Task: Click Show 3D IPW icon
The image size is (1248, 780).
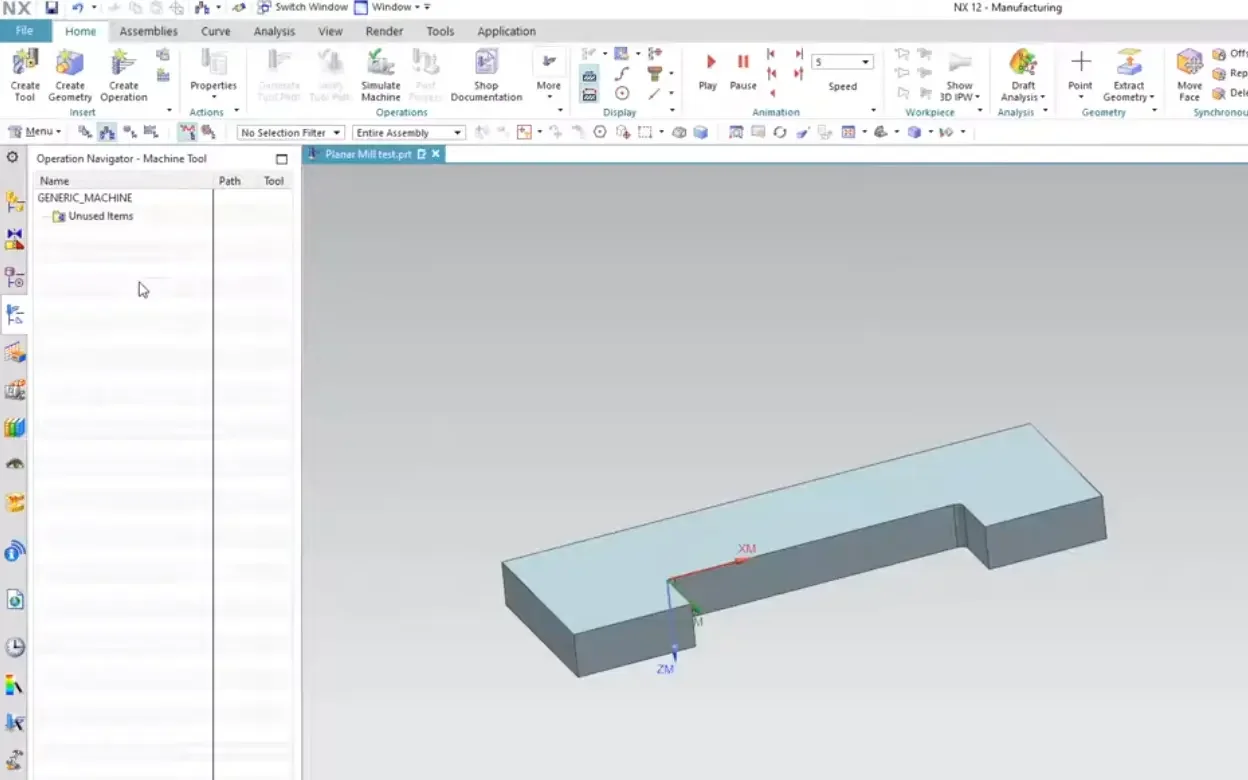Action: [x=960, y=63]
